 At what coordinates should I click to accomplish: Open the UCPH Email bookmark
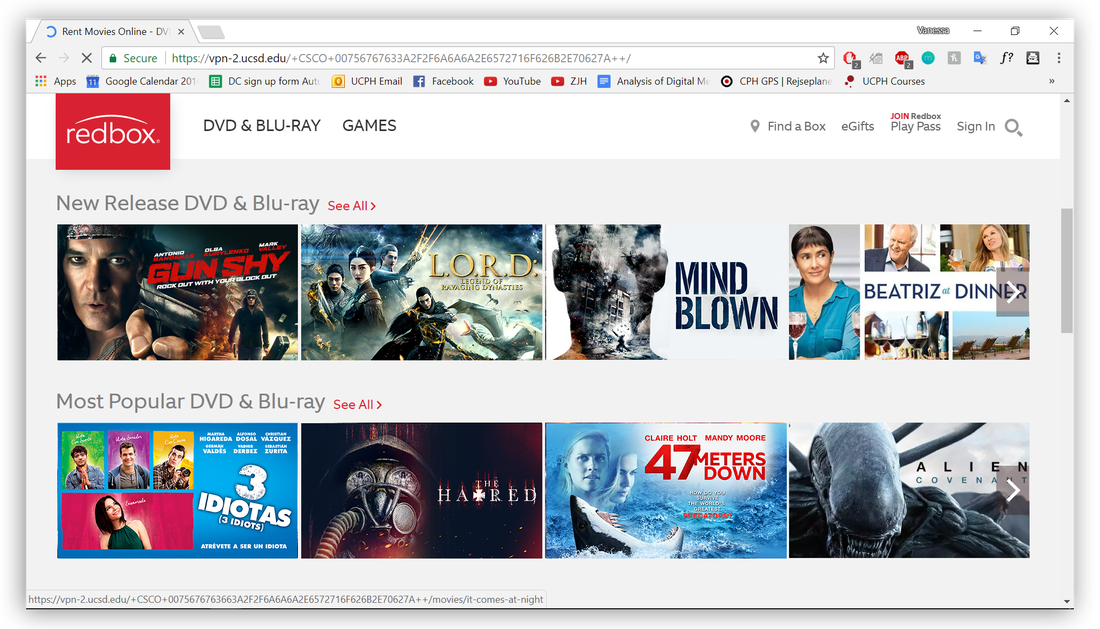[x=368, y=81]
